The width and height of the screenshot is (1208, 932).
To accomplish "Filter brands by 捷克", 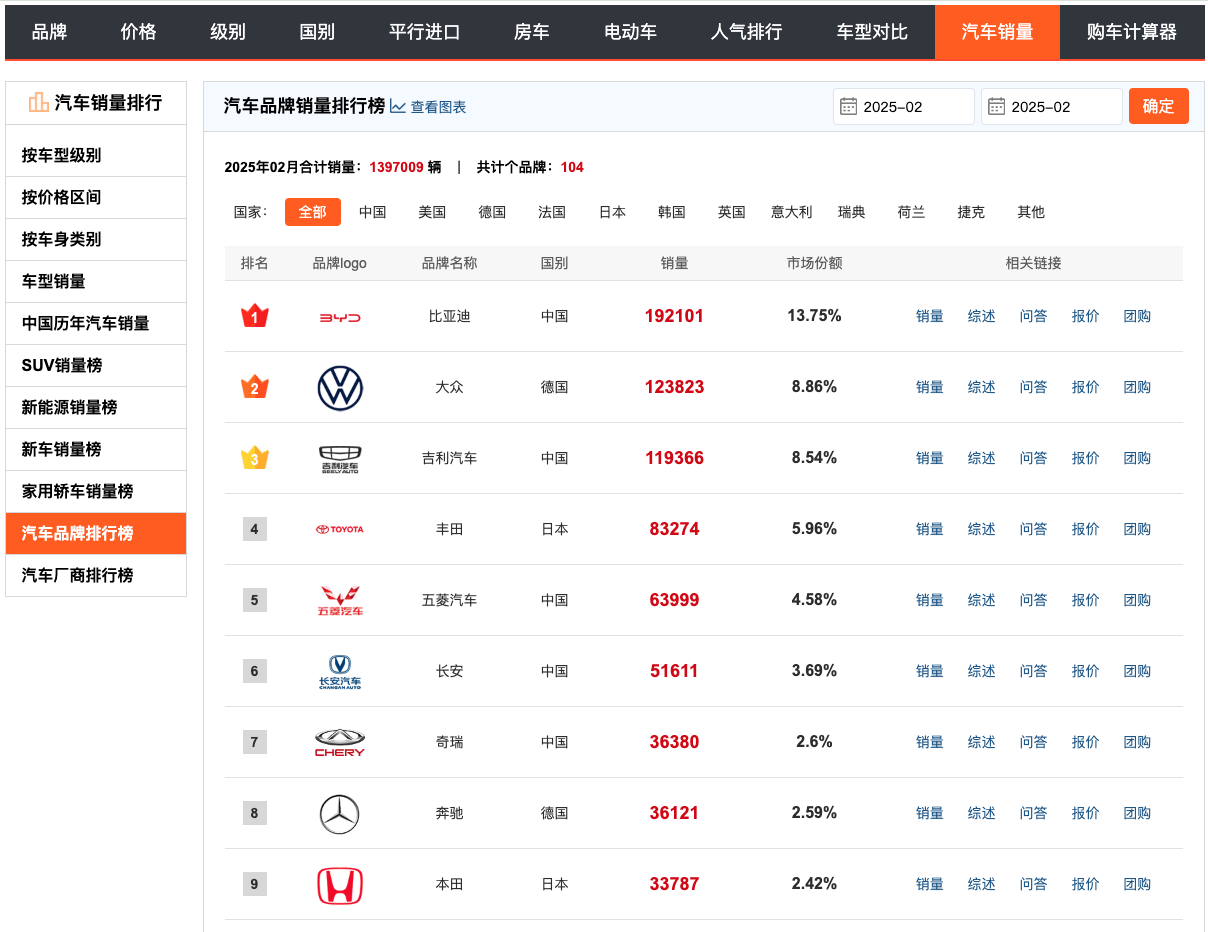I will coord(971,212).
